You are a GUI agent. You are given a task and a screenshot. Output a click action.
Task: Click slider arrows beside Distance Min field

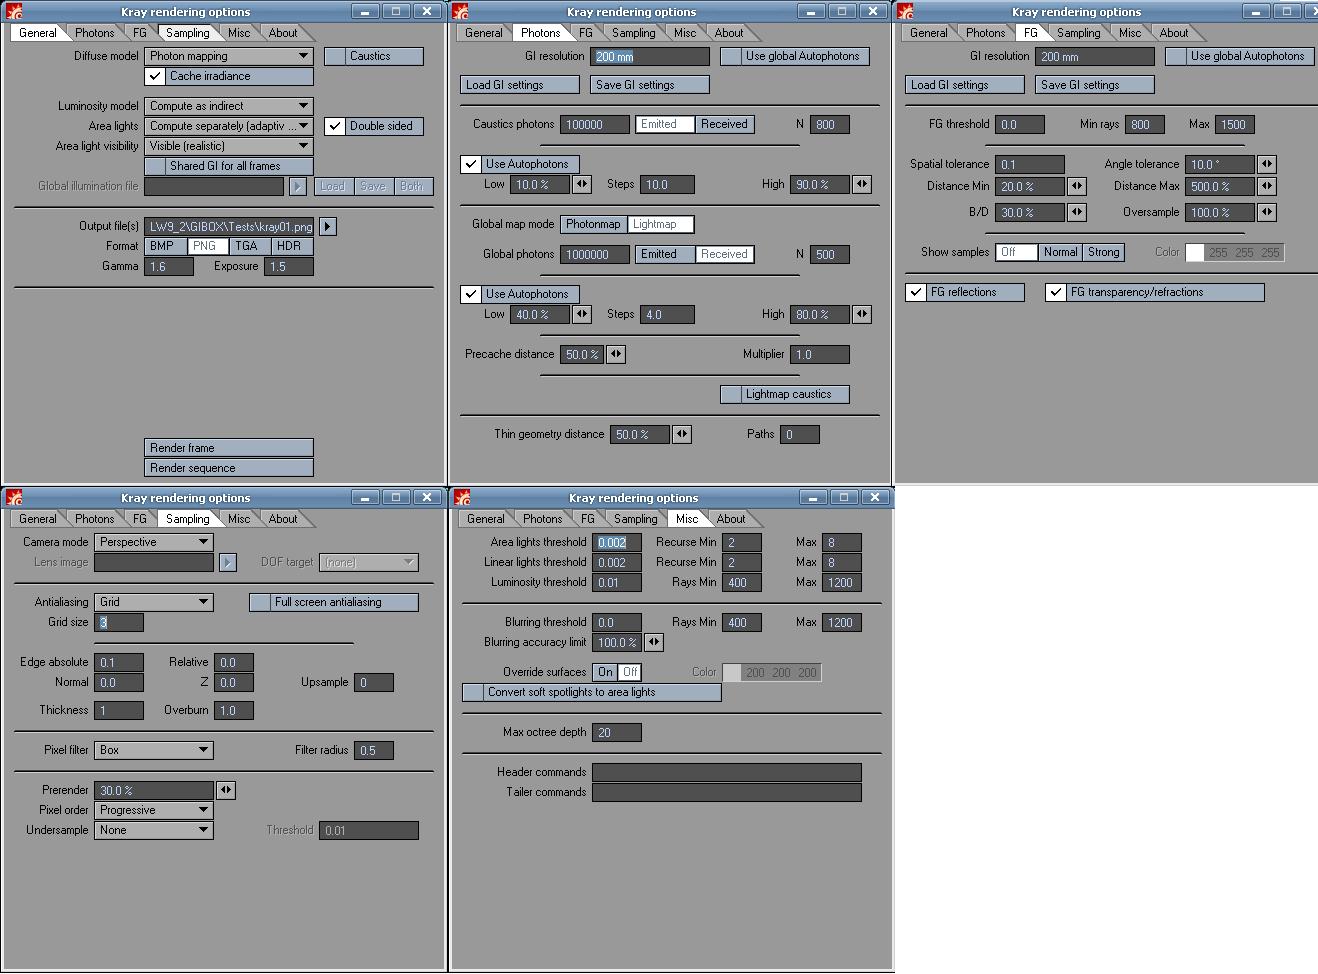click(x=1077, y=186)
